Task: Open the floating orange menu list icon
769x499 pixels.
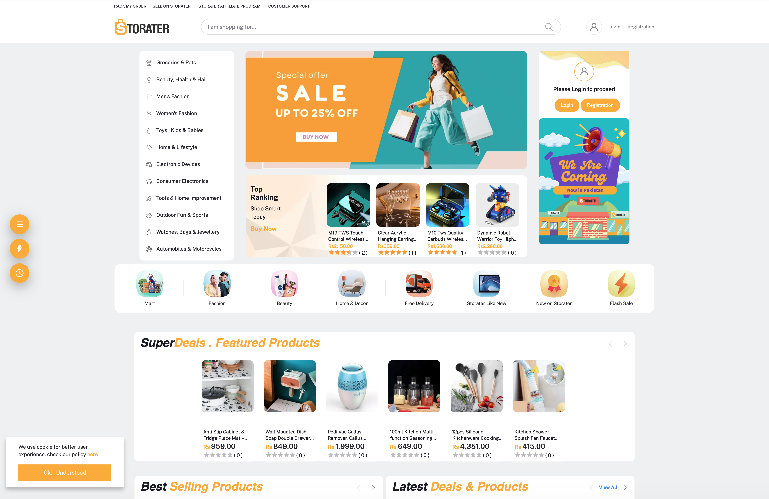Action: 20,224
